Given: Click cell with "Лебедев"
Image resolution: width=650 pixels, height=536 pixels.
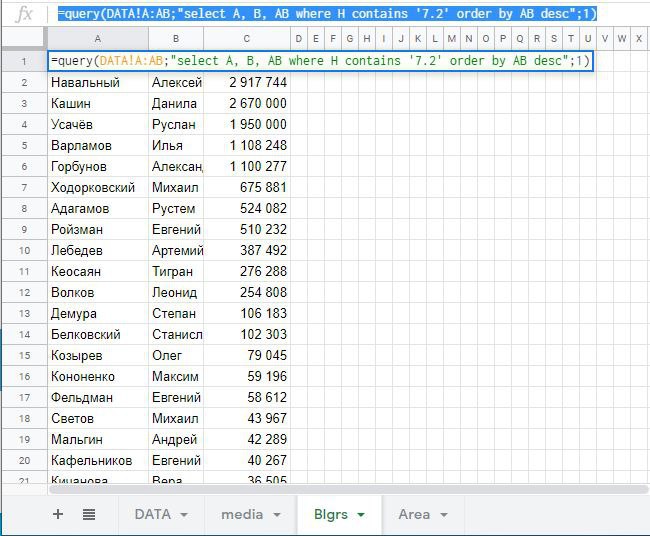Looking at the screenshot, I should tap(98, 250).
